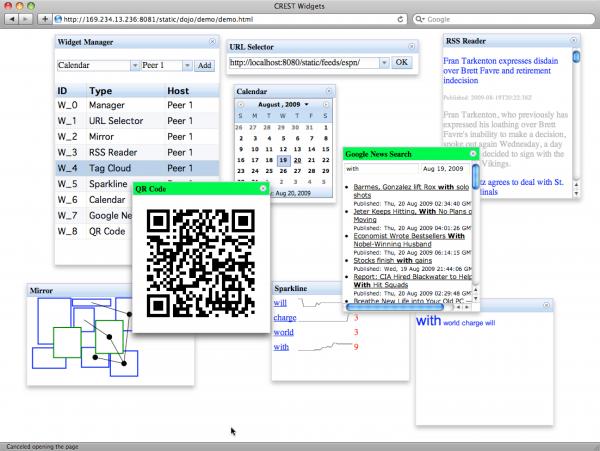
Task: Edit the news search term field containing with
Action: pyautogui.click(x=381, y=169)
